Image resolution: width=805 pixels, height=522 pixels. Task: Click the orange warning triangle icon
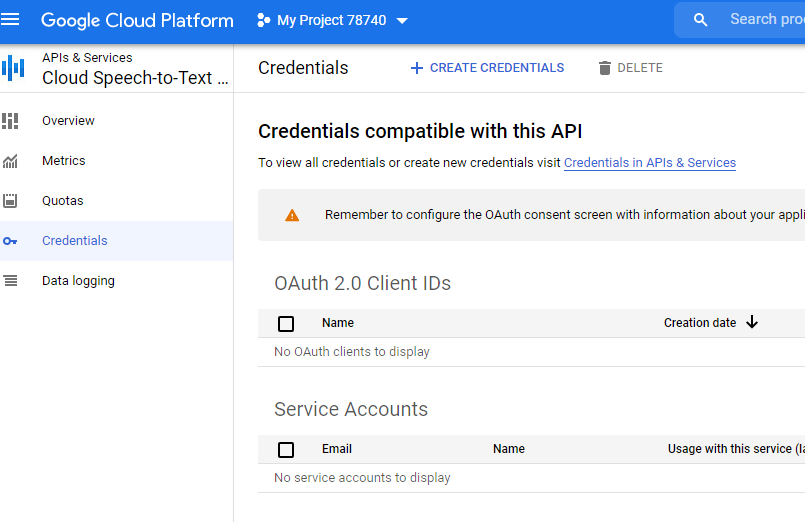pos(292,215)
